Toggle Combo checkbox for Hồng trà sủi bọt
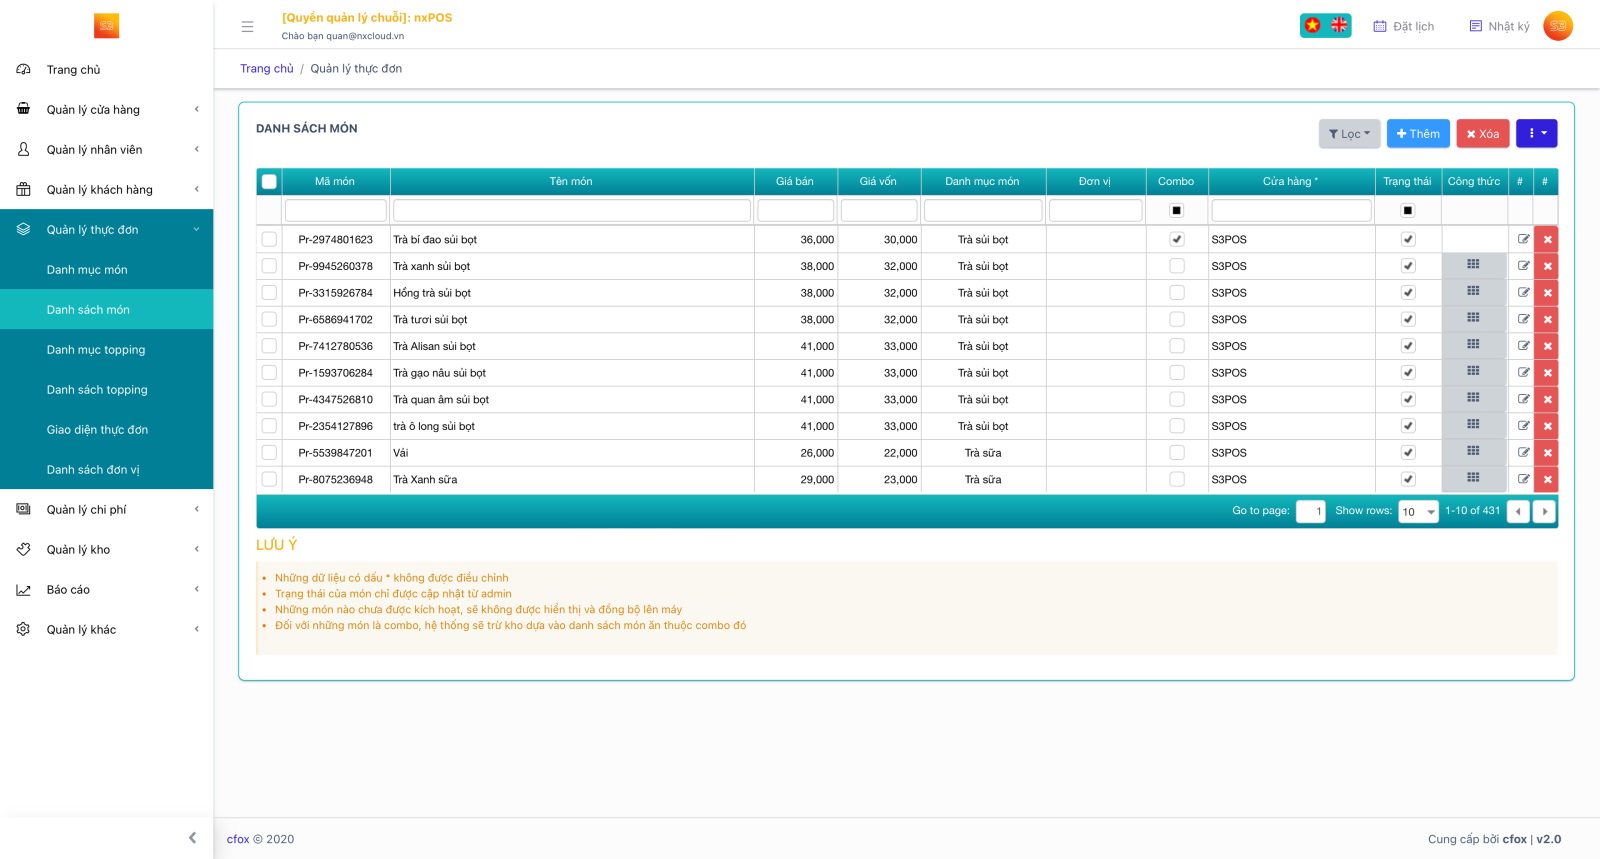1600x859 pixels. point(1176,293)
